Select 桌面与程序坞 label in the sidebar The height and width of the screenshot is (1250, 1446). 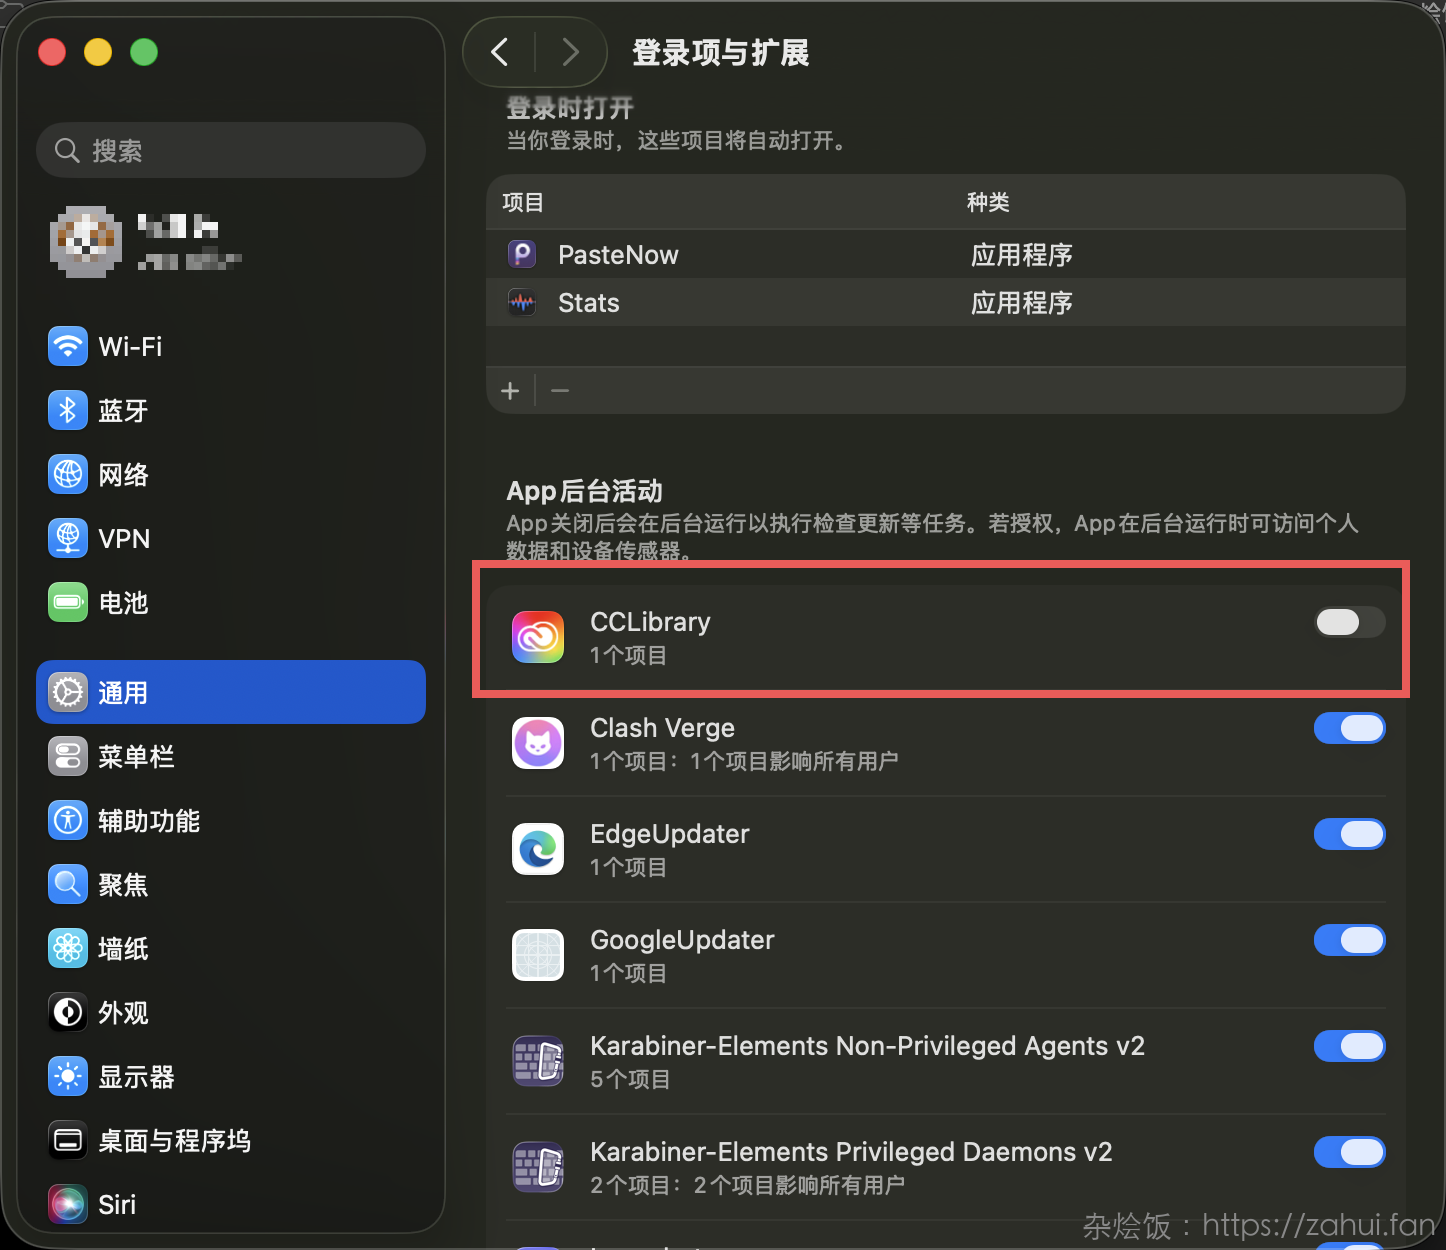click(x=174, y=1140)
